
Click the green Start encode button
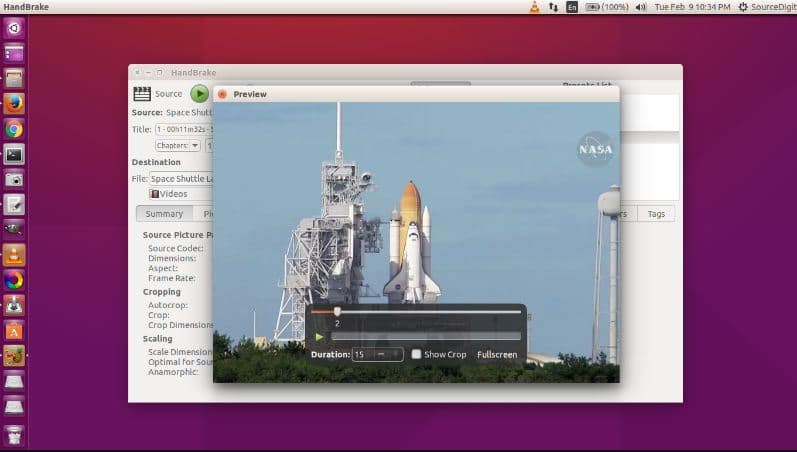(199, 94)
